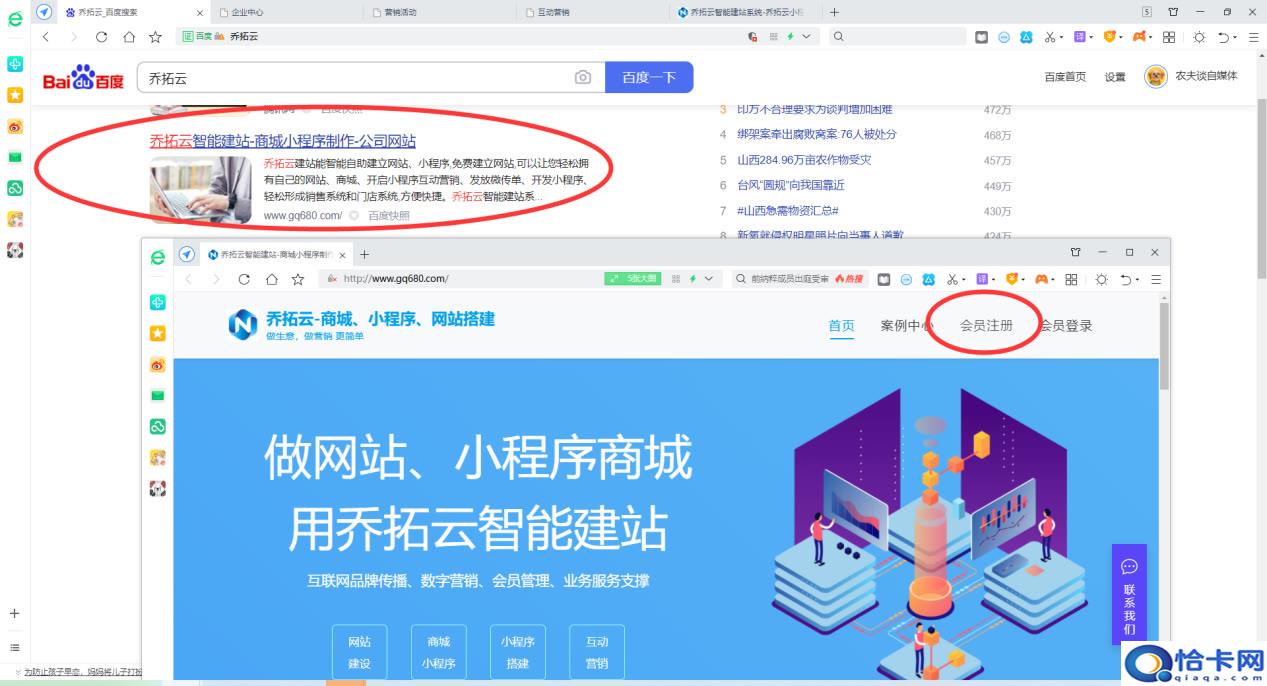Screen dimensions: 1267x686
Task: Open the screenshot scissors tool
Action: pos(1049,36)
